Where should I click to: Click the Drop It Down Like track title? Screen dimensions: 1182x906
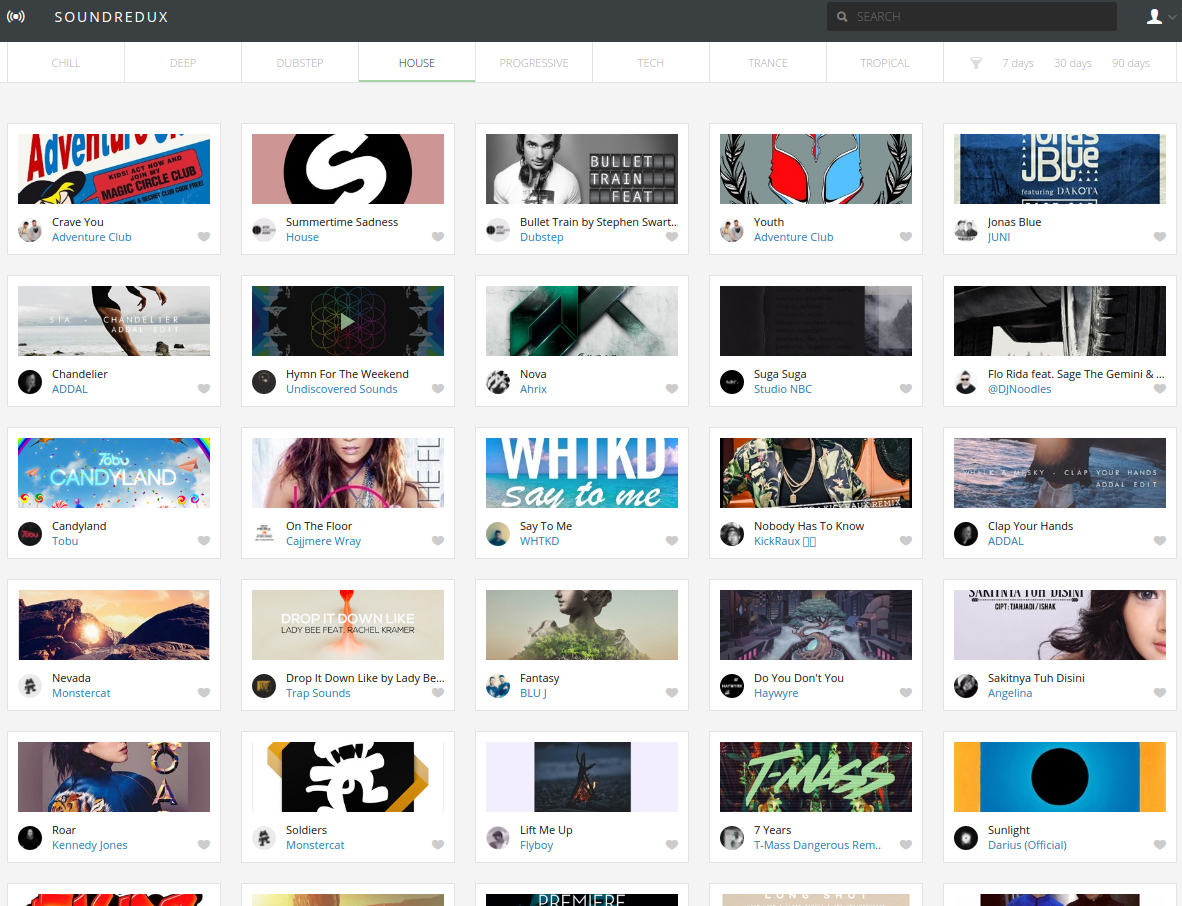pyautogui.click(x=365, y=678)
